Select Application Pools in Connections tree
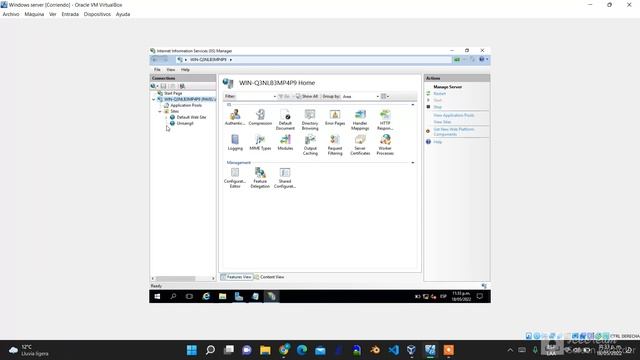 pyautogui.click(x=186, y=105)
